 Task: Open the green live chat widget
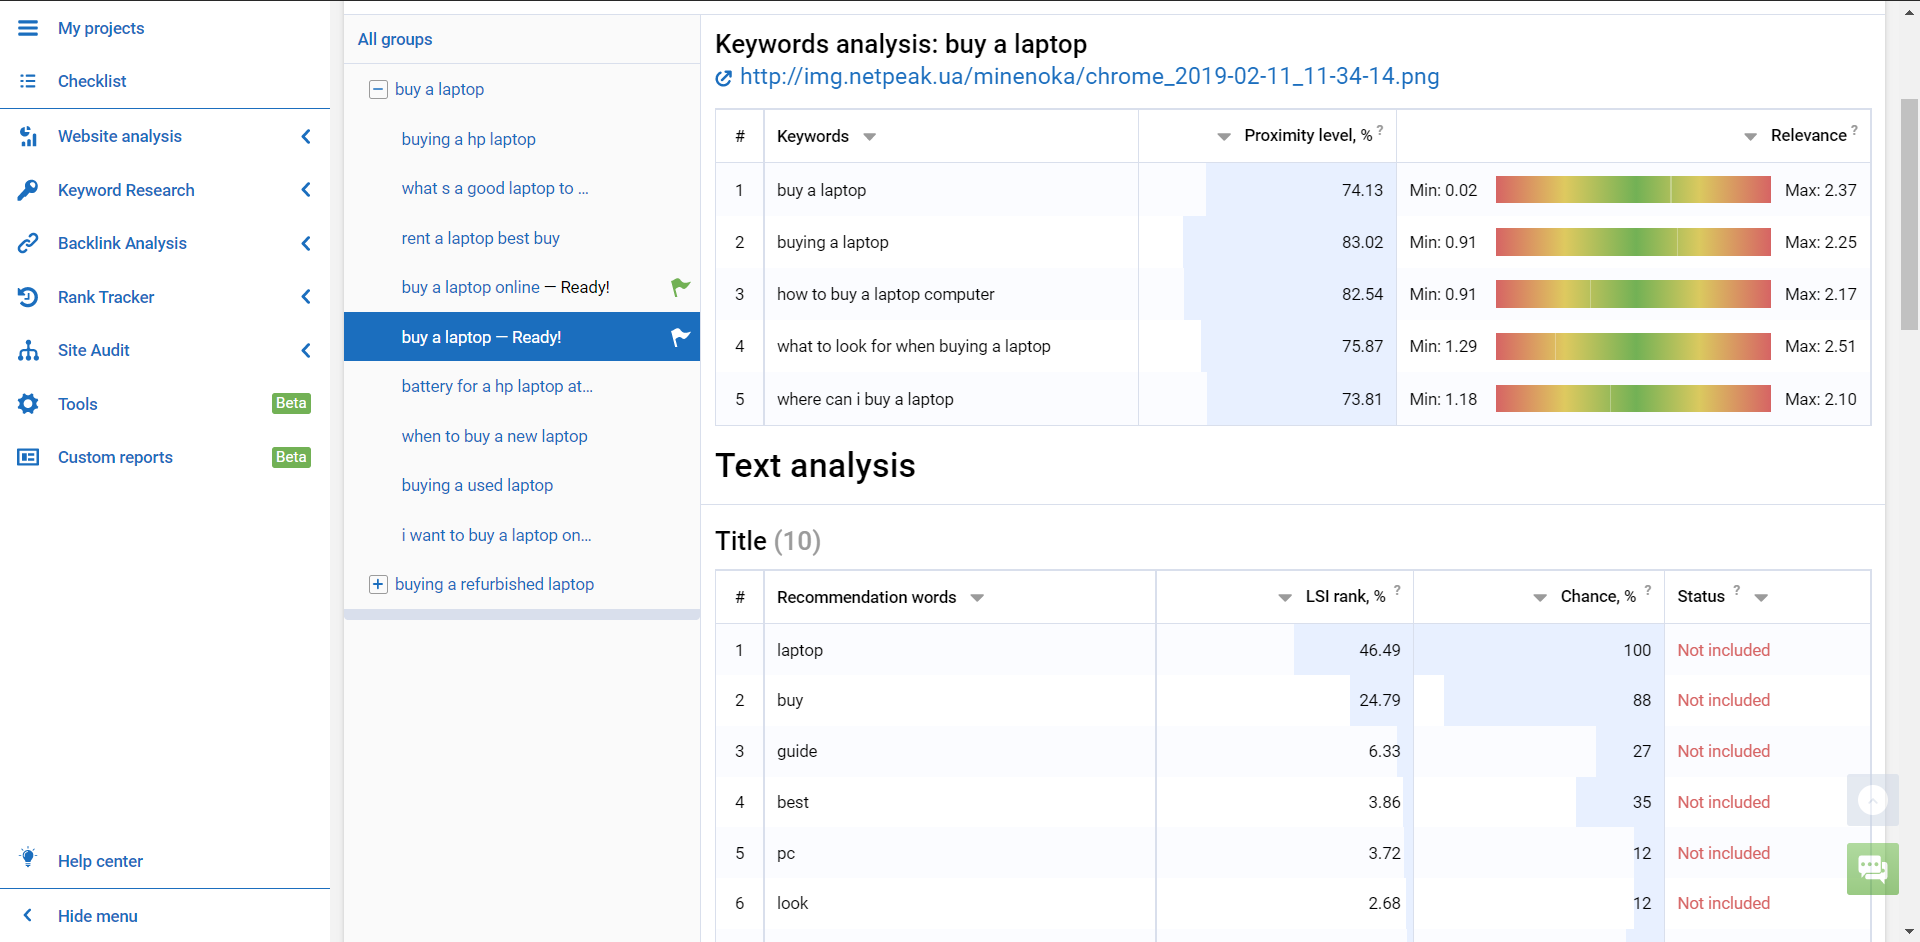(x=1873, y=868)
